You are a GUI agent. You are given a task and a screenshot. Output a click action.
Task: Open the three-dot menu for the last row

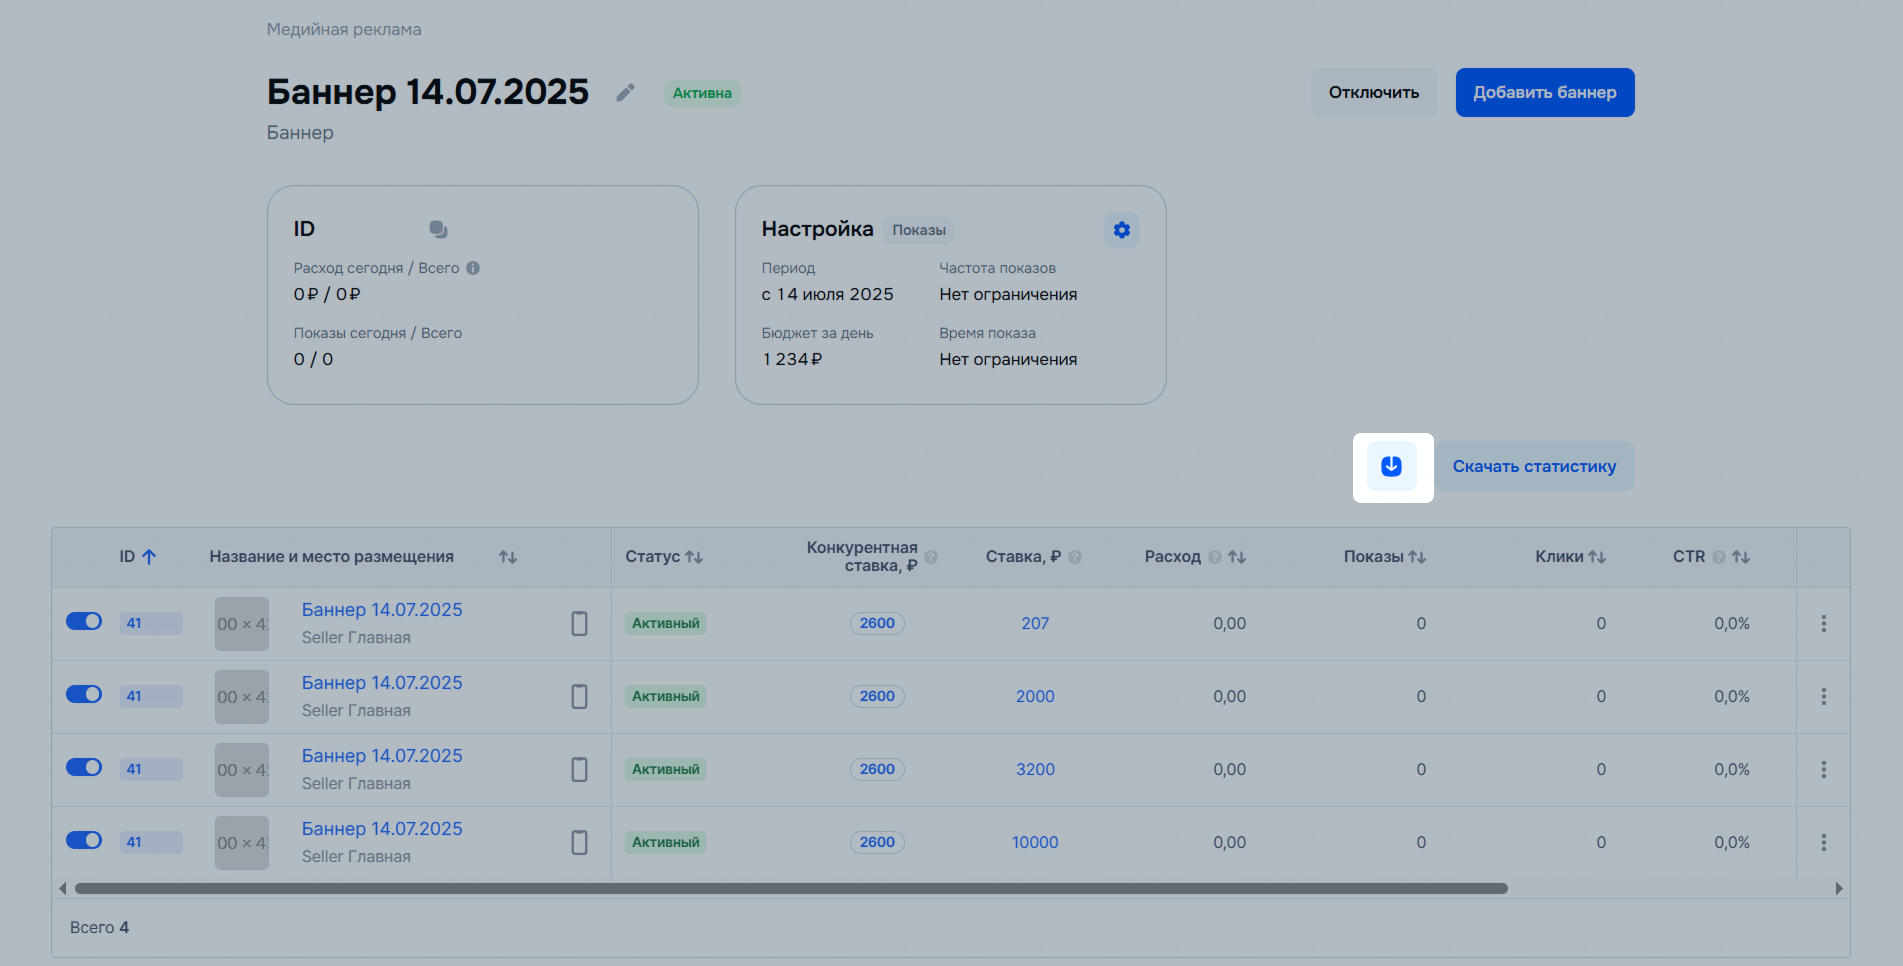coord(1823,842)
